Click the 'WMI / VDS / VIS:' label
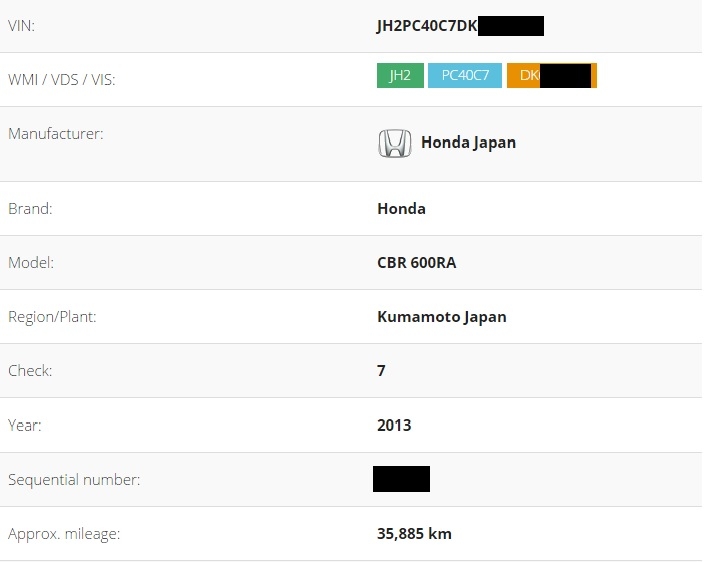This screenshot has height=562, width=715. point(62,80)
